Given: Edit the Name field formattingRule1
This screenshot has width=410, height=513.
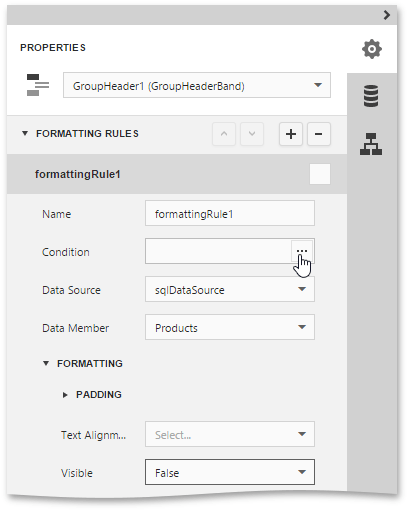Looking at the screenshot, I should click(x=230, y=213).
